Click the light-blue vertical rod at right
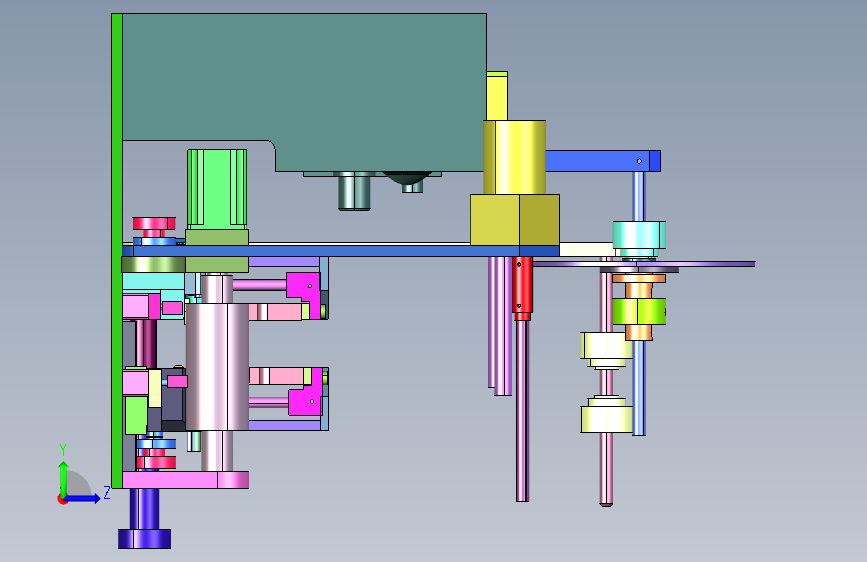 (x=639, y=387)
